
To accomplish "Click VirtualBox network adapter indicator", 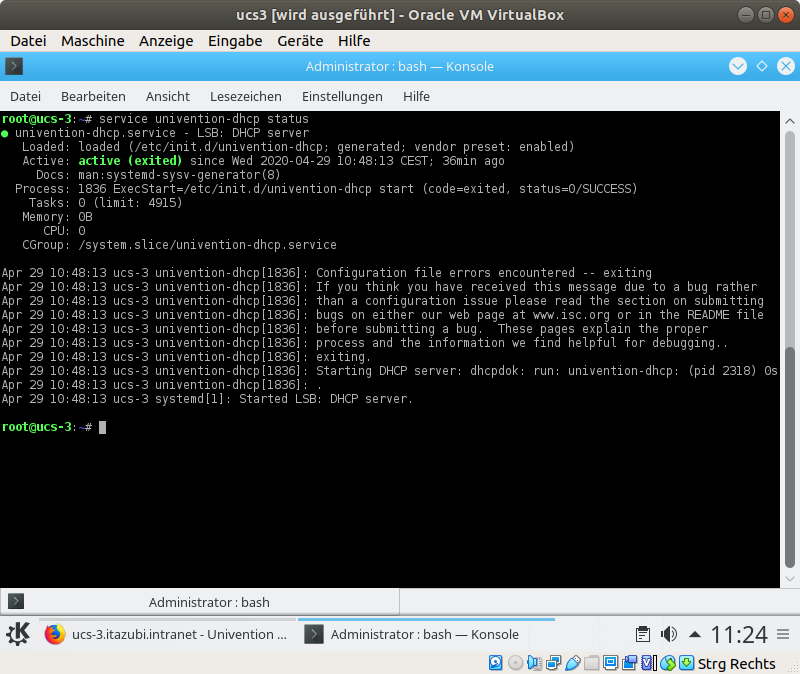I will pos(554,663).
